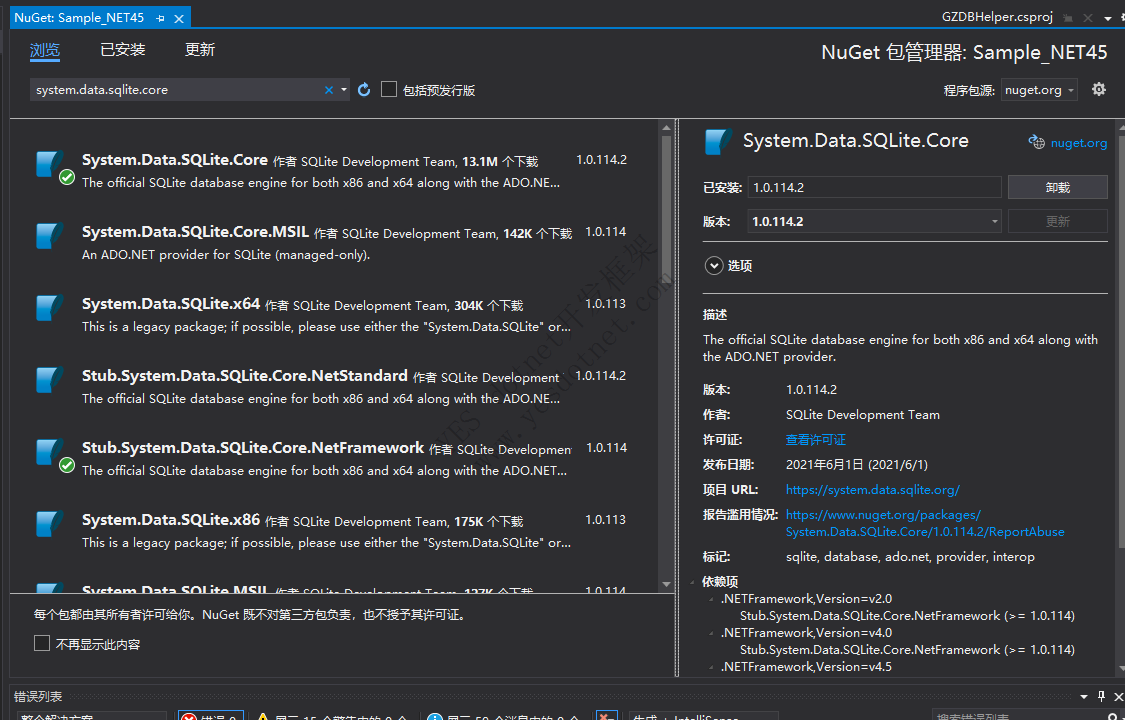
Task: Select the System.Data.SQLite.Core.MSIL package name
Action: (x=195, y=232)
